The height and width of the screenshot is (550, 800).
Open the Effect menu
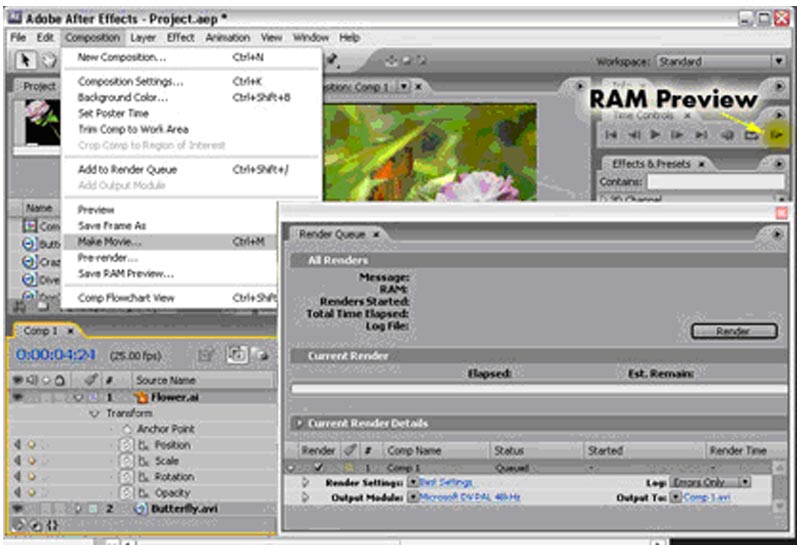pyautogui.click(x=181, y=38)
